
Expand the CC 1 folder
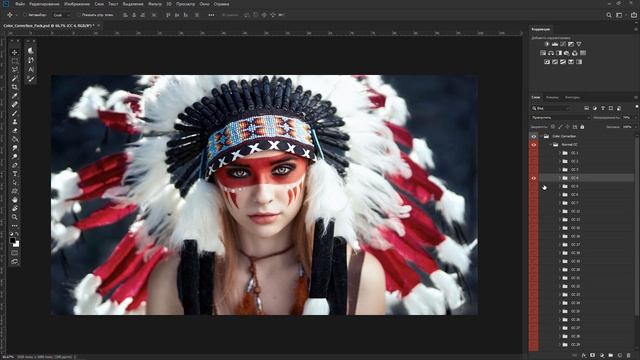(x=560, y=153)
